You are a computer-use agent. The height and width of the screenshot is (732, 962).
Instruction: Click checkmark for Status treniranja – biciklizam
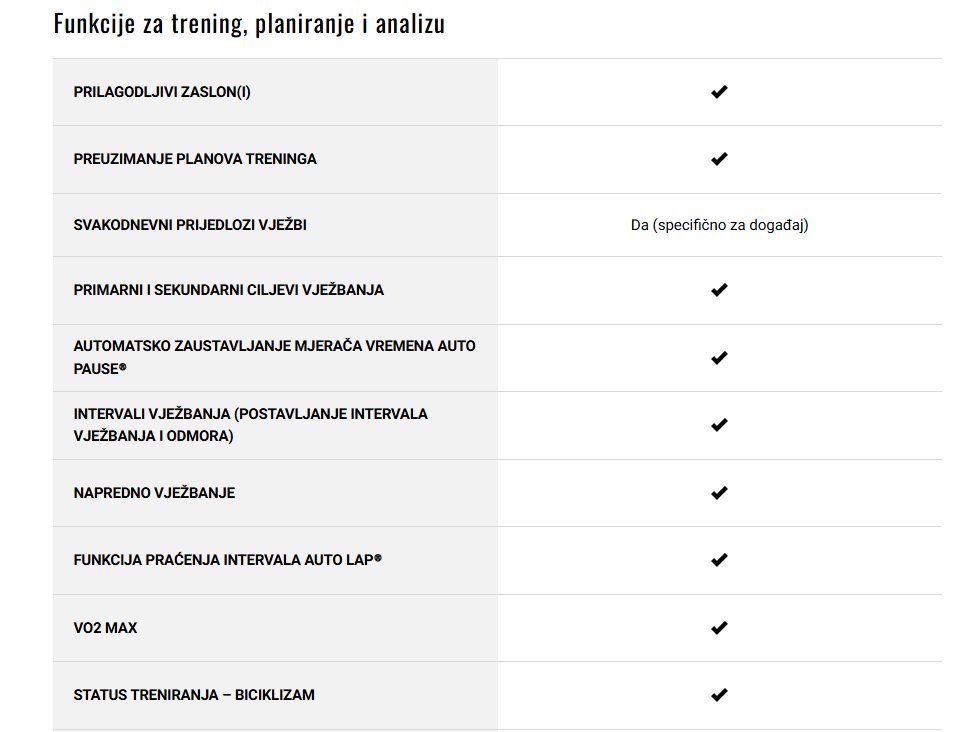(719, 695)
